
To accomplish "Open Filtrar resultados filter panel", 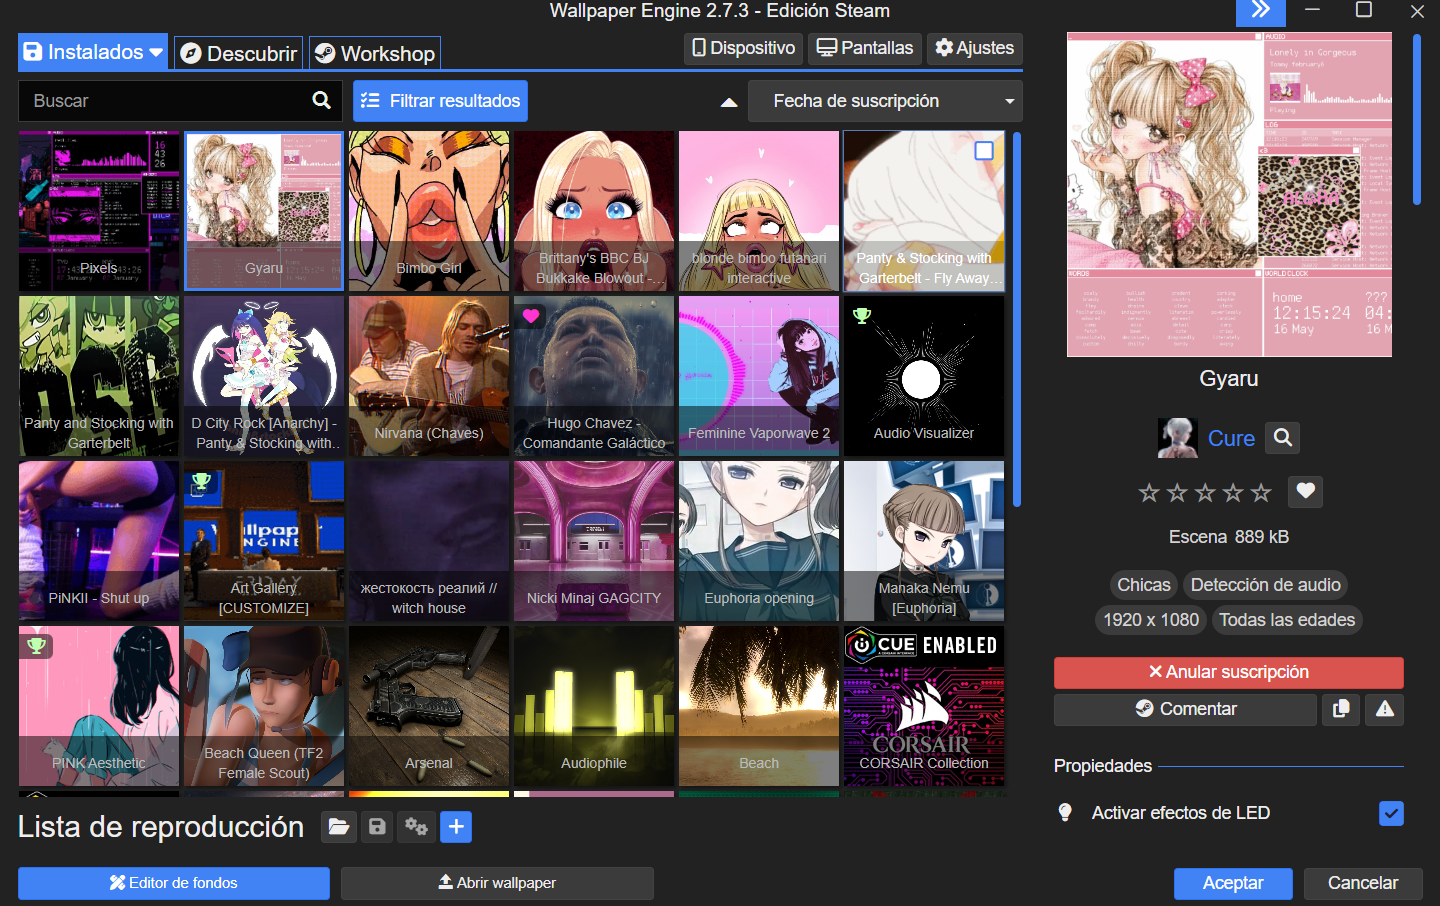I will tap(440, 101).
